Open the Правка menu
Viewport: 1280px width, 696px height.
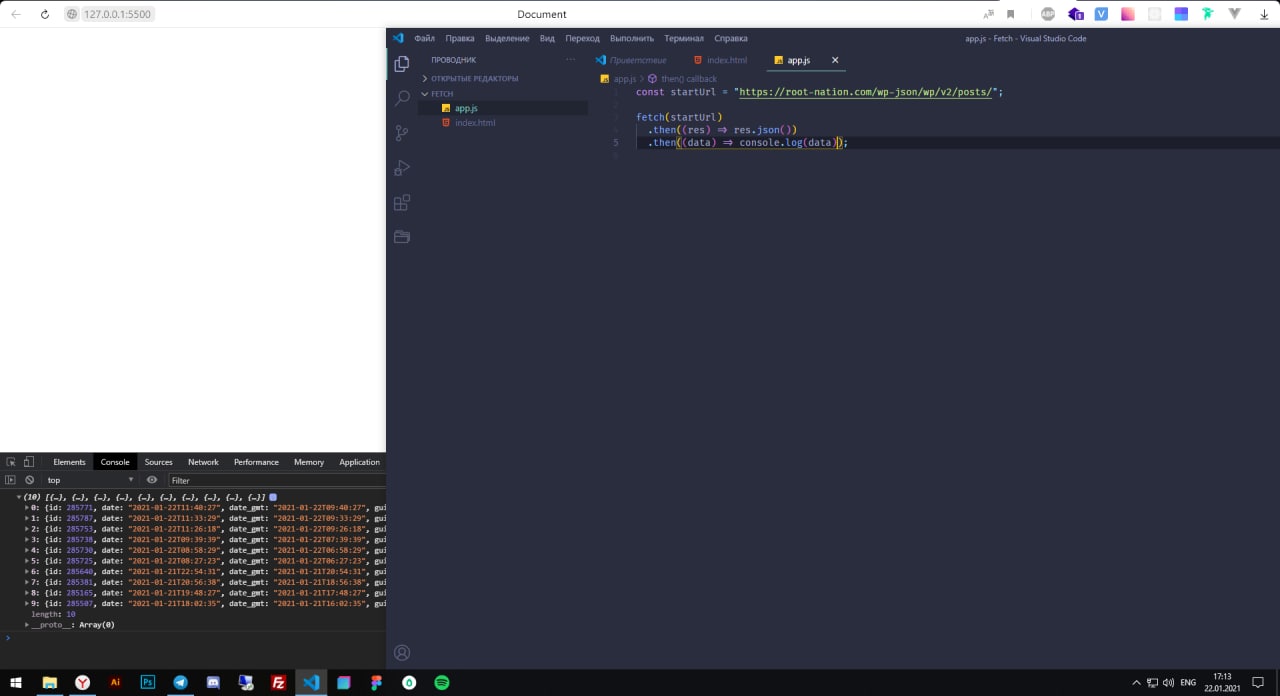[x=460, y=38]
